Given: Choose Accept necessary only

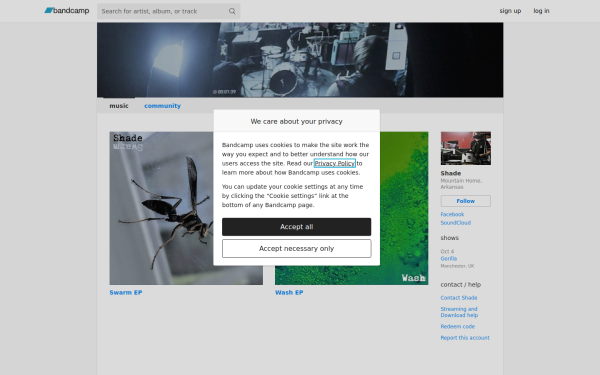Looking at the screenshot, I should (x=297, y=248).
